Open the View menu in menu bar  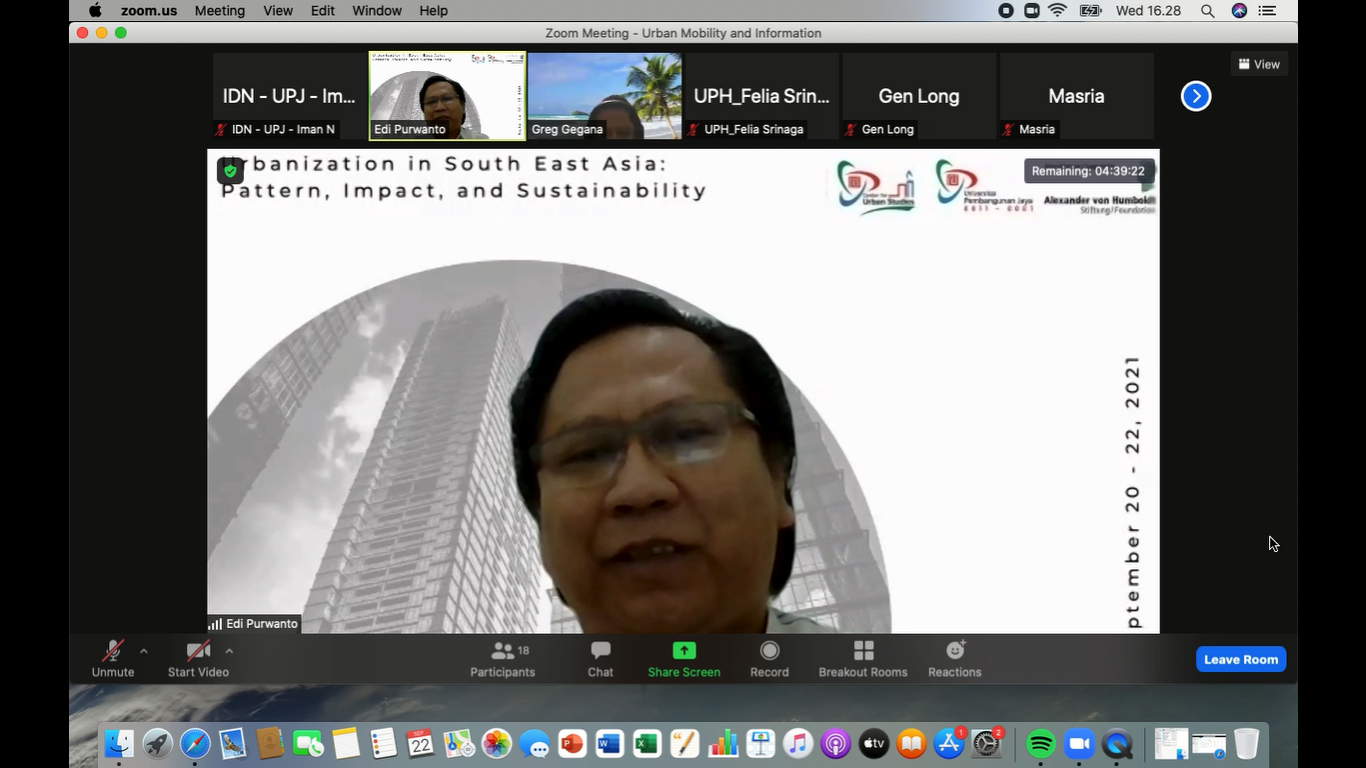[278, 10]
